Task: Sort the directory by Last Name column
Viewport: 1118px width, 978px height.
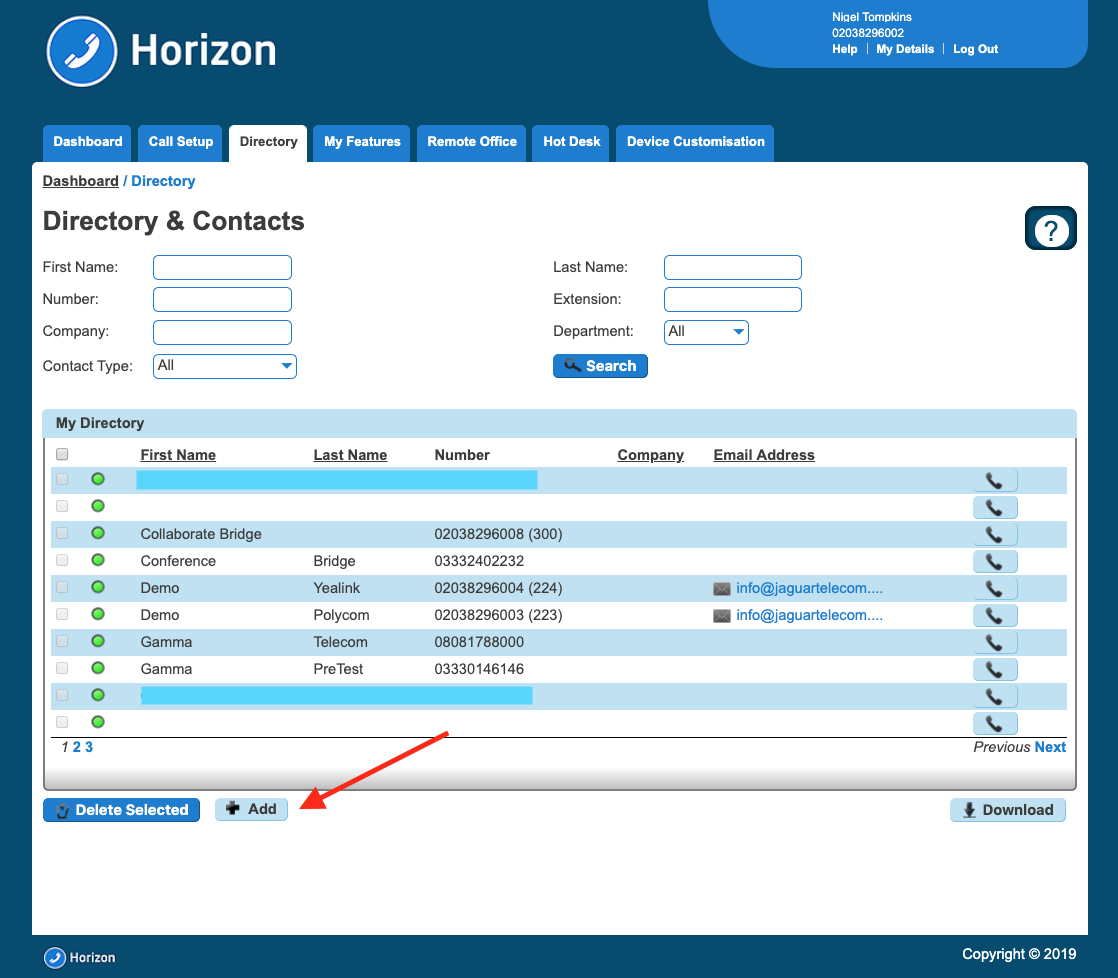Action: pyautogui.click(x=349, y=455)
